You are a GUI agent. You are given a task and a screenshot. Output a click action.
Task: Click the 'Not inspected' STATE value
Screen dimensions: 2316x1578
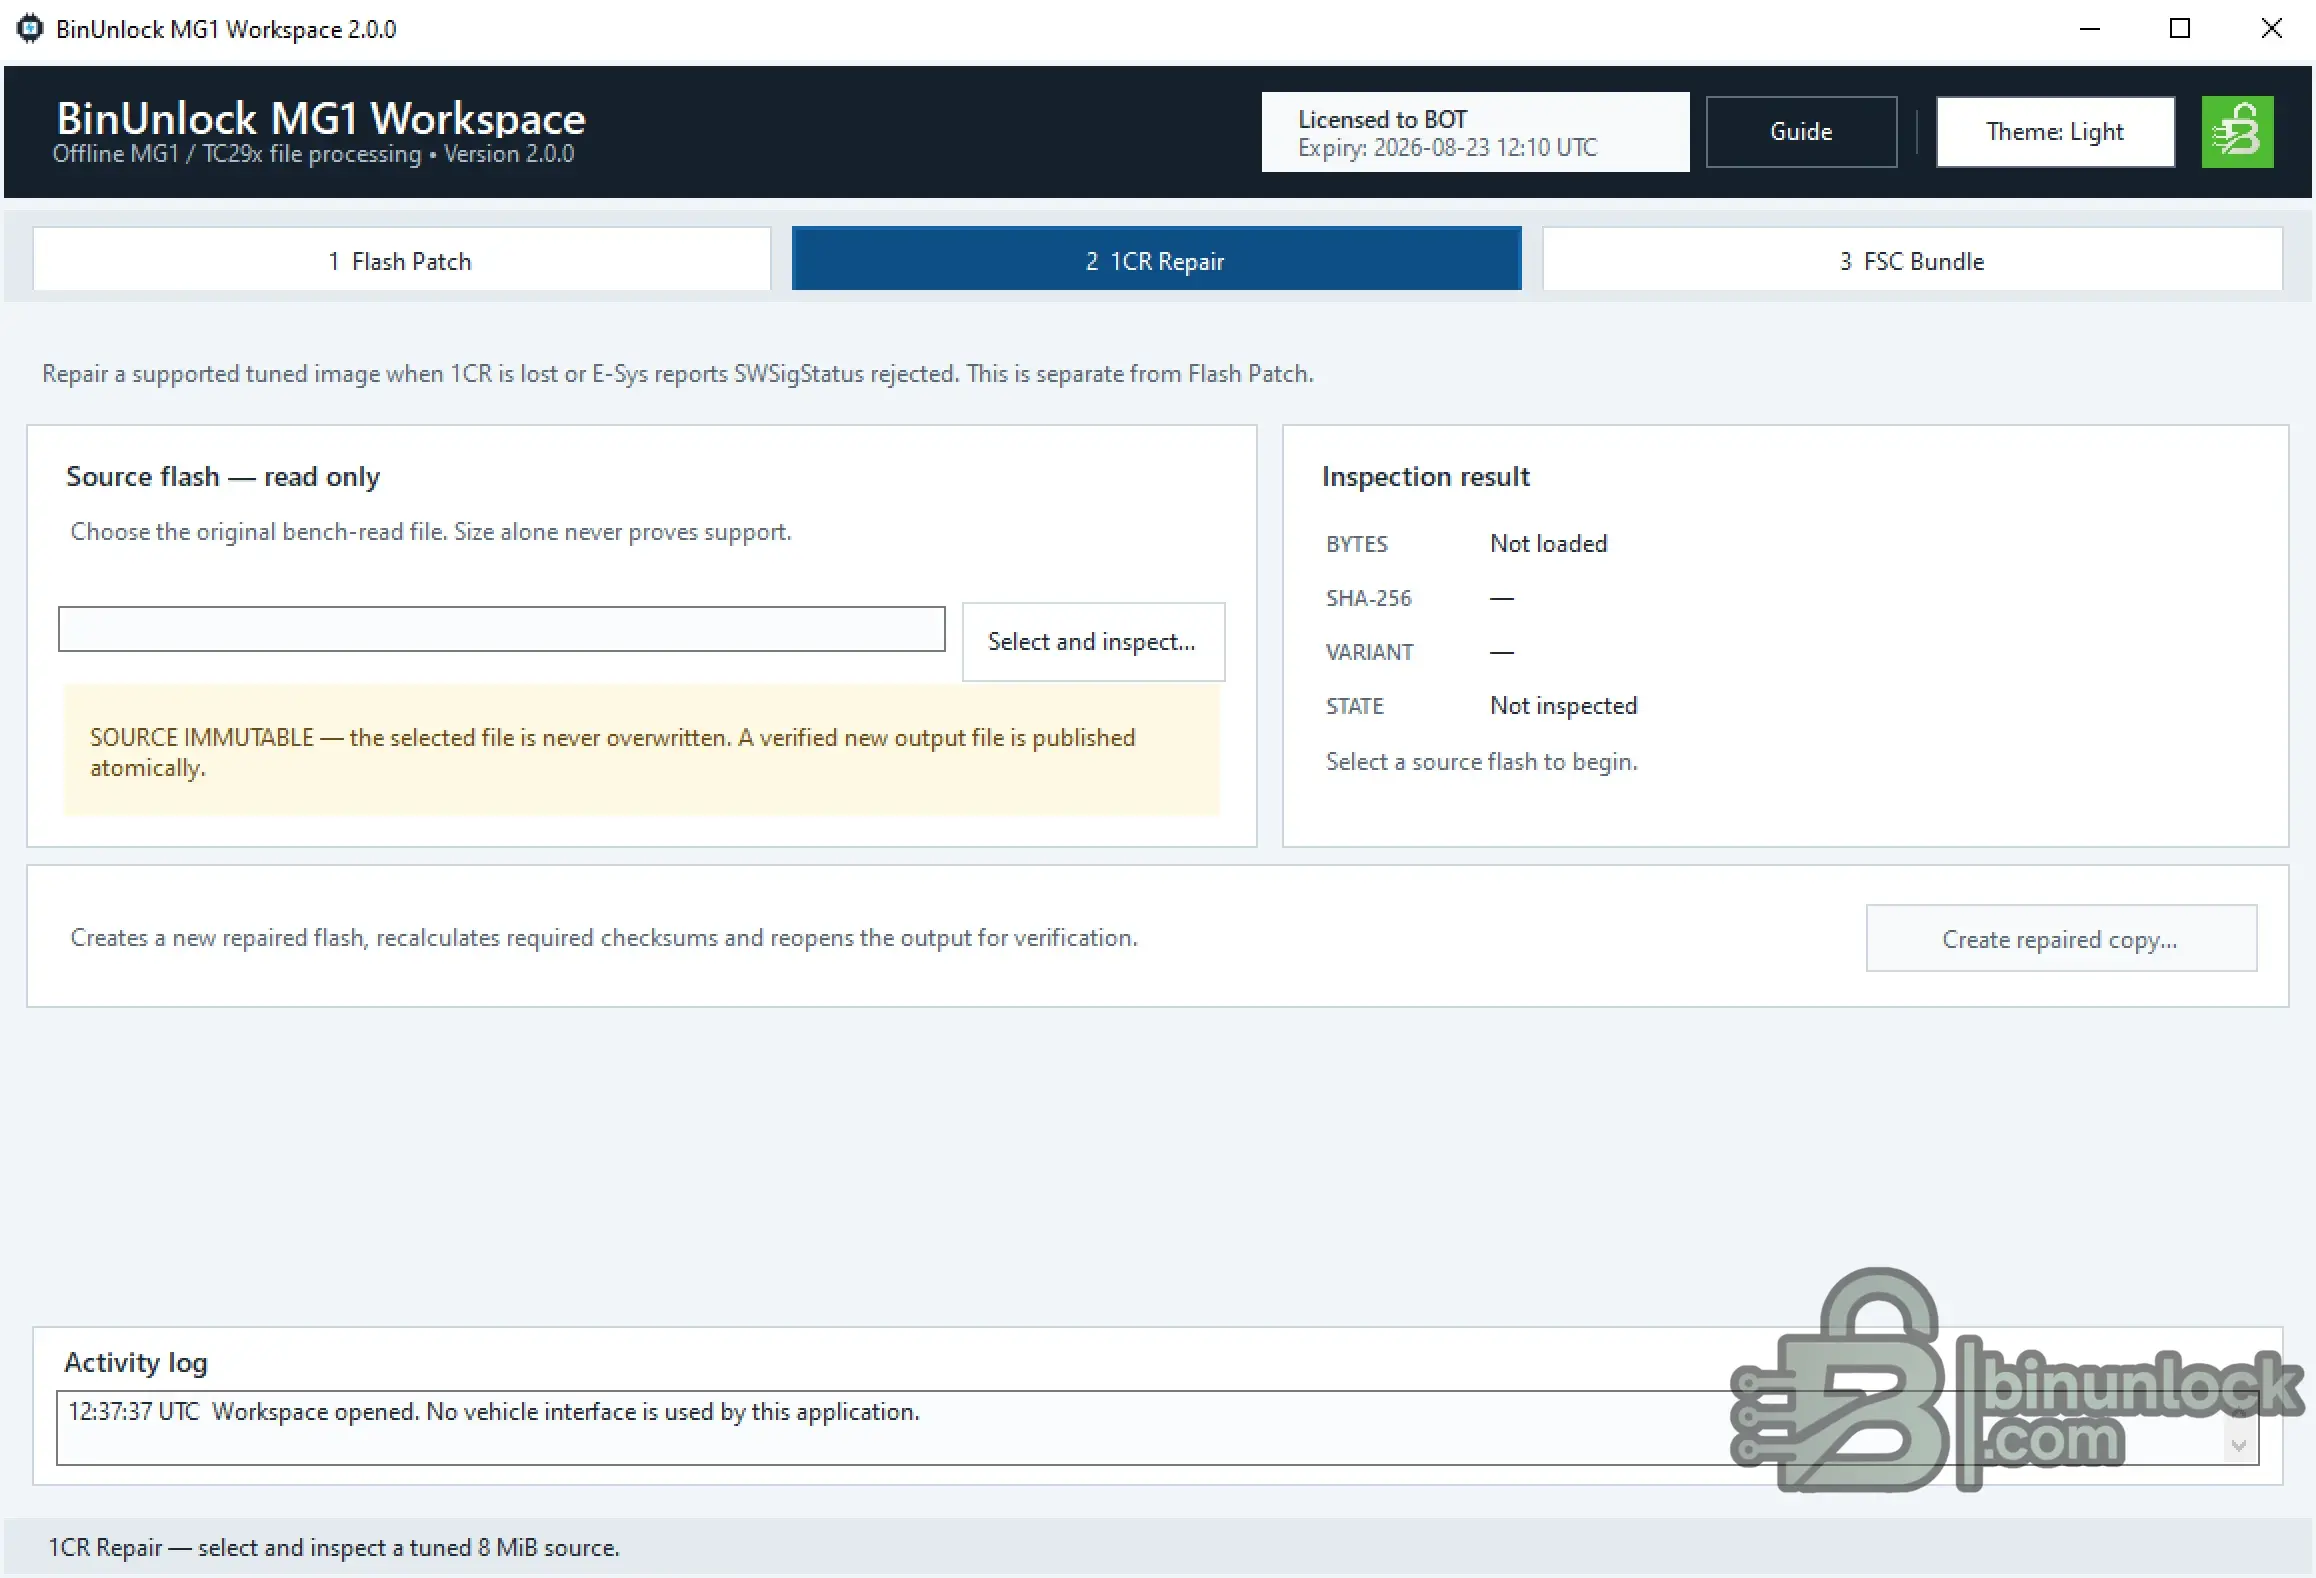click(1563, 706)
